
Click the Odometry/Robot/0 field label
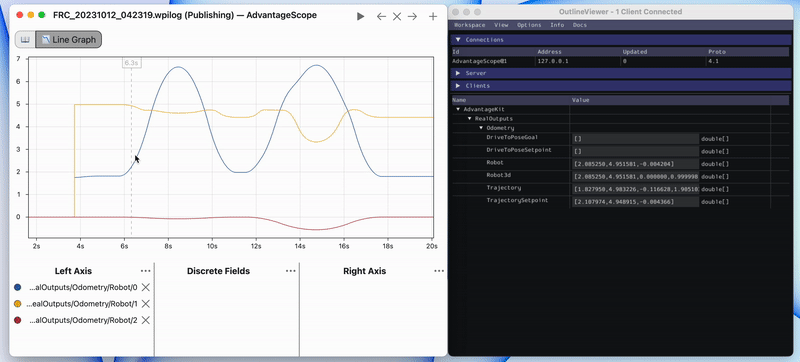click(83, 288)
